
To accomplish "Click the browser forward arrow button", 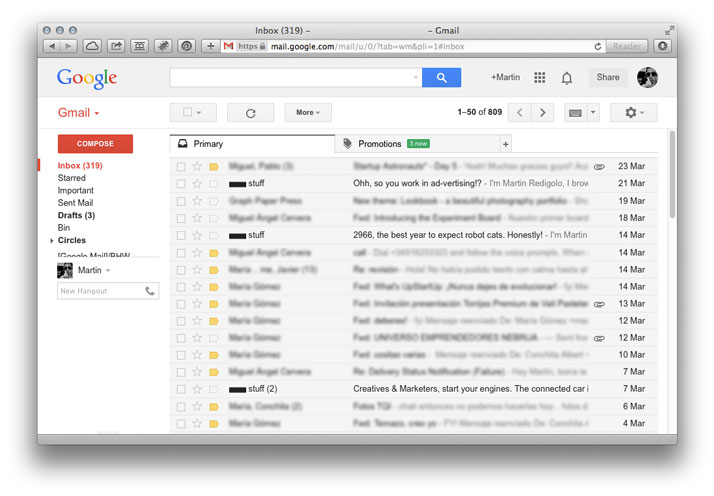I will point(68,46).
